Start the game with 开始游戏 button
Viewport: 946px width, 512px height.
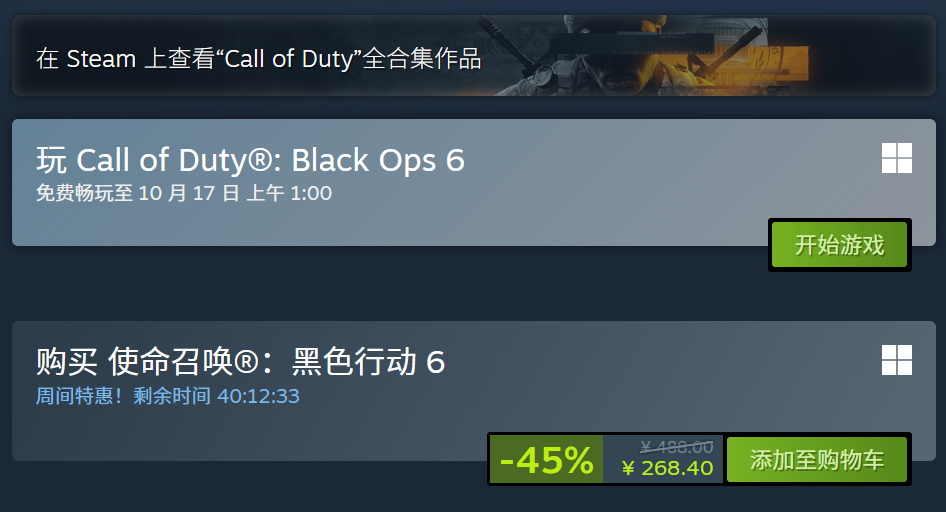tap(839, 244)
